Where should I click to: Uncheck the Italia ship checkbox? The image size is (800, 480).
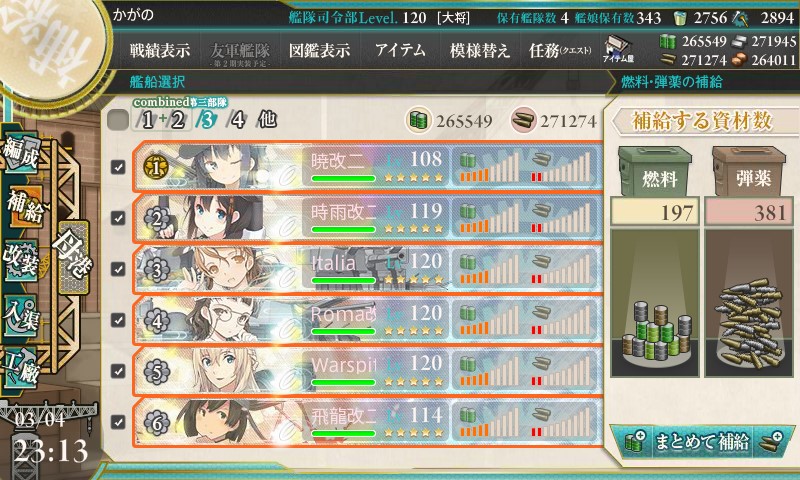(x=118, y=269)
